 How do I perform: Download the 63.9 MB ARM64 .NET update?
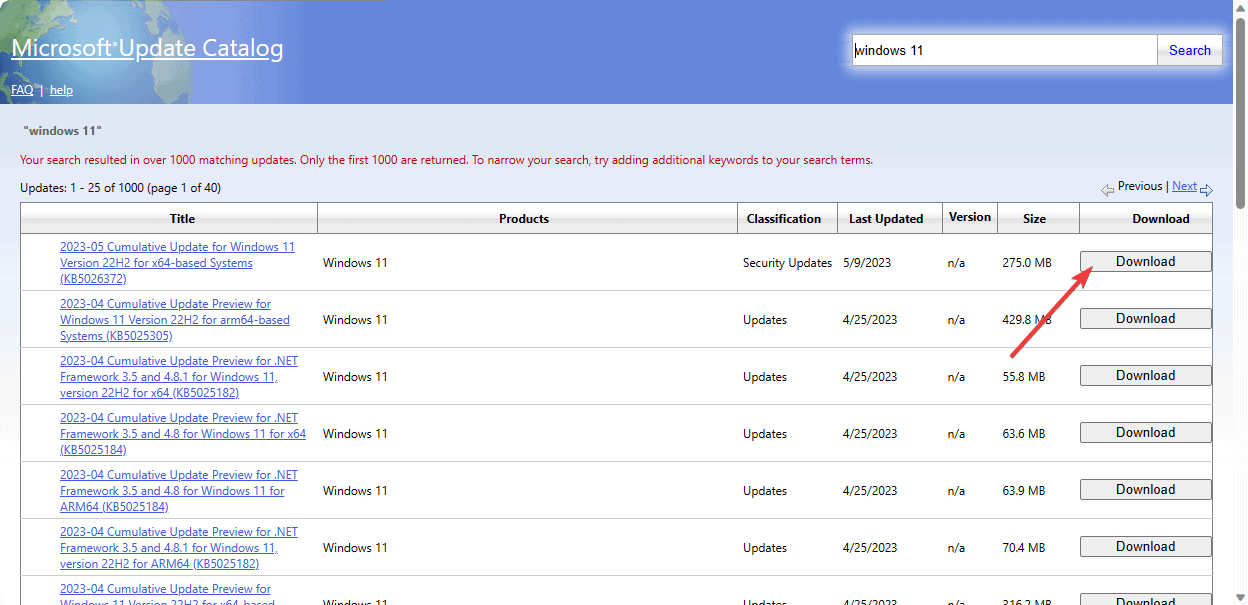click(1145, 490)
